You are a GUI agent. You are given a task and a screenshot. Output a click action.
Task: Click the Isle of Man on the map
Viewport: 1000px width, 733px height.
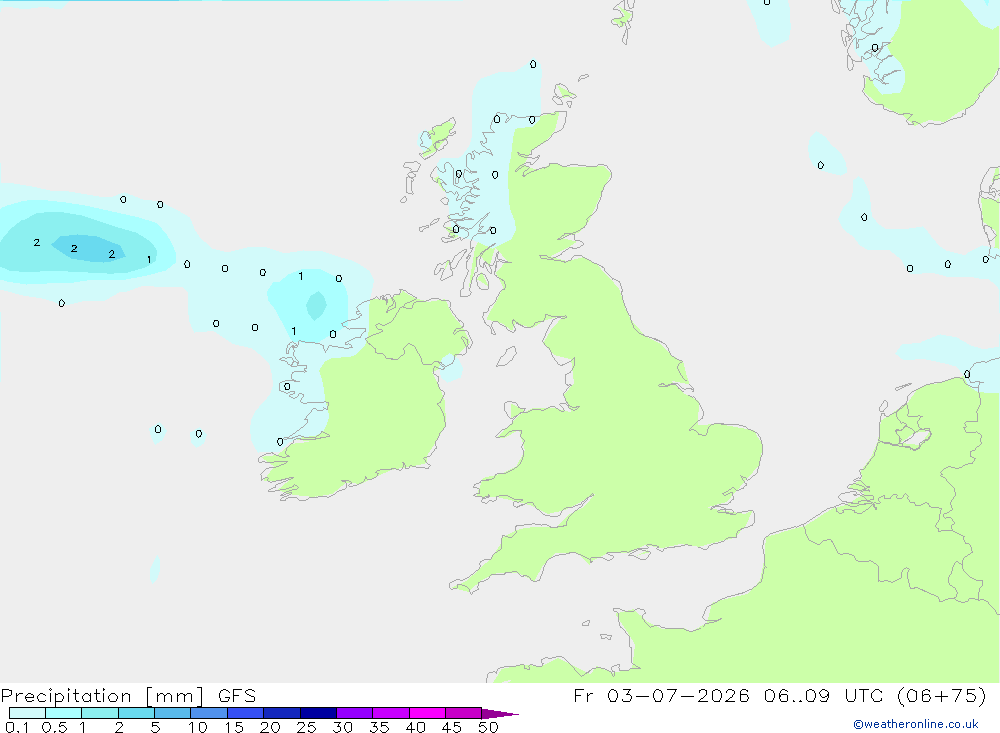(506, 356)
